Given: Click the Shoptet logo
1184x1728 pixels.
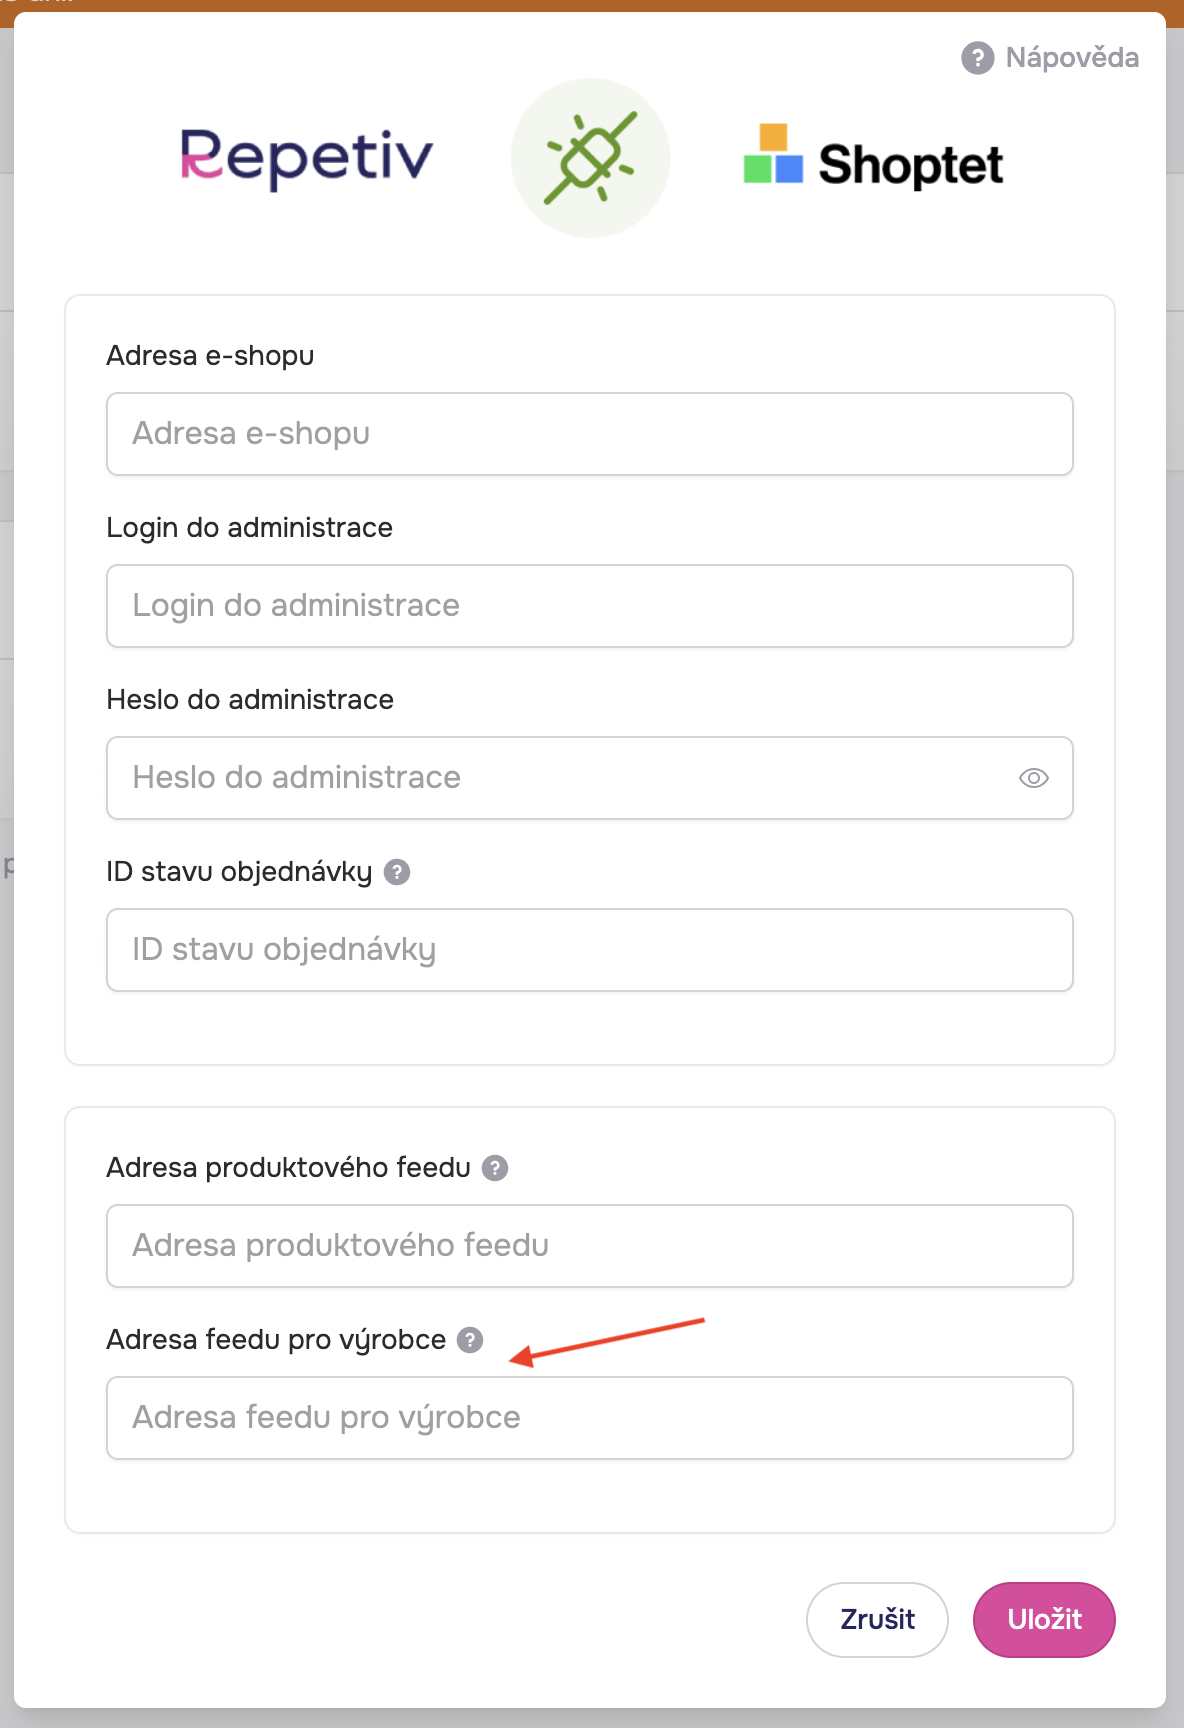Looking at the screenshot, I should click(873, 158).
